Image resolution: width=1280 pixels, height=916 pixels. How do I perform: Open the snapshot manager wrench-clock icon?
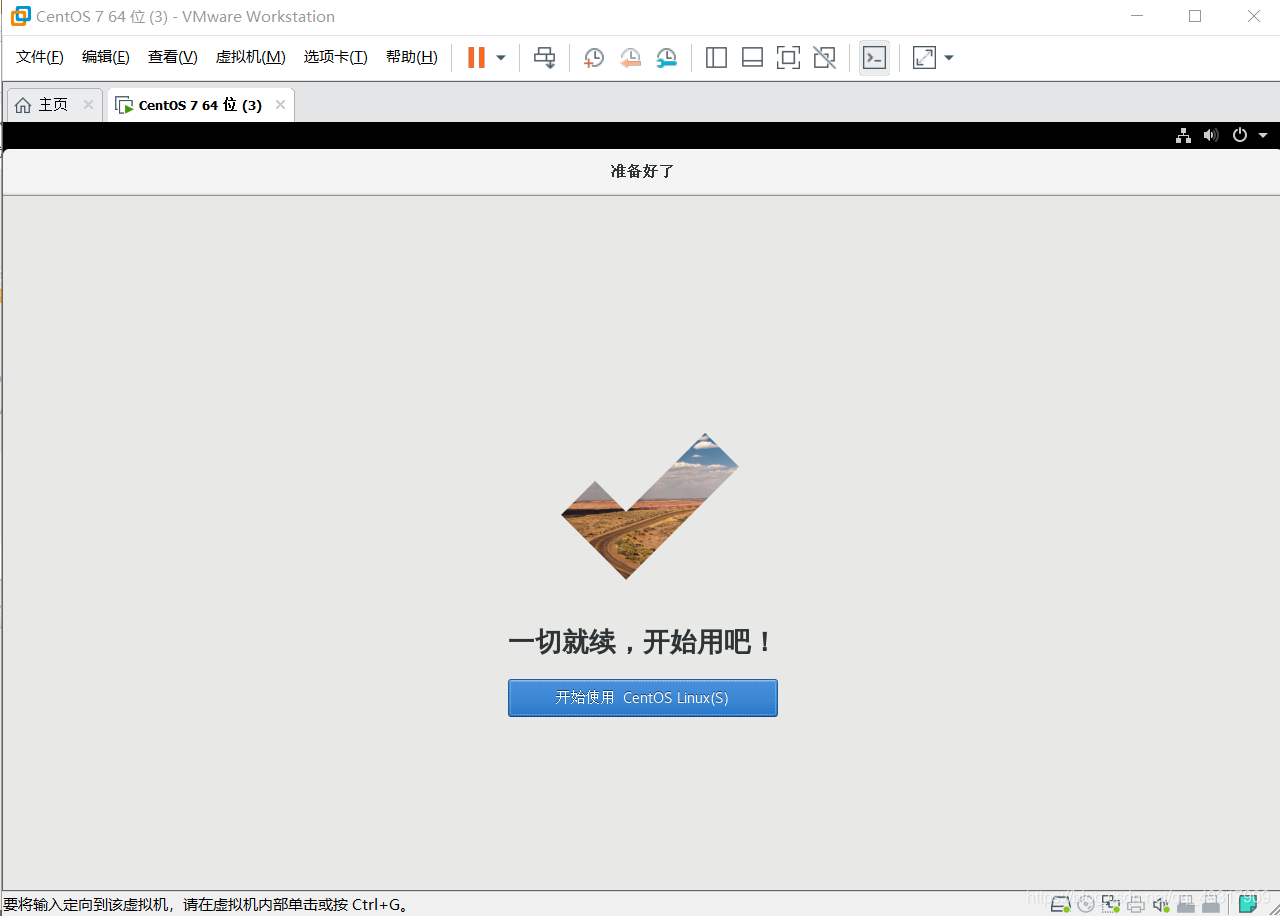pyautogui.click(x=666, y=58)
